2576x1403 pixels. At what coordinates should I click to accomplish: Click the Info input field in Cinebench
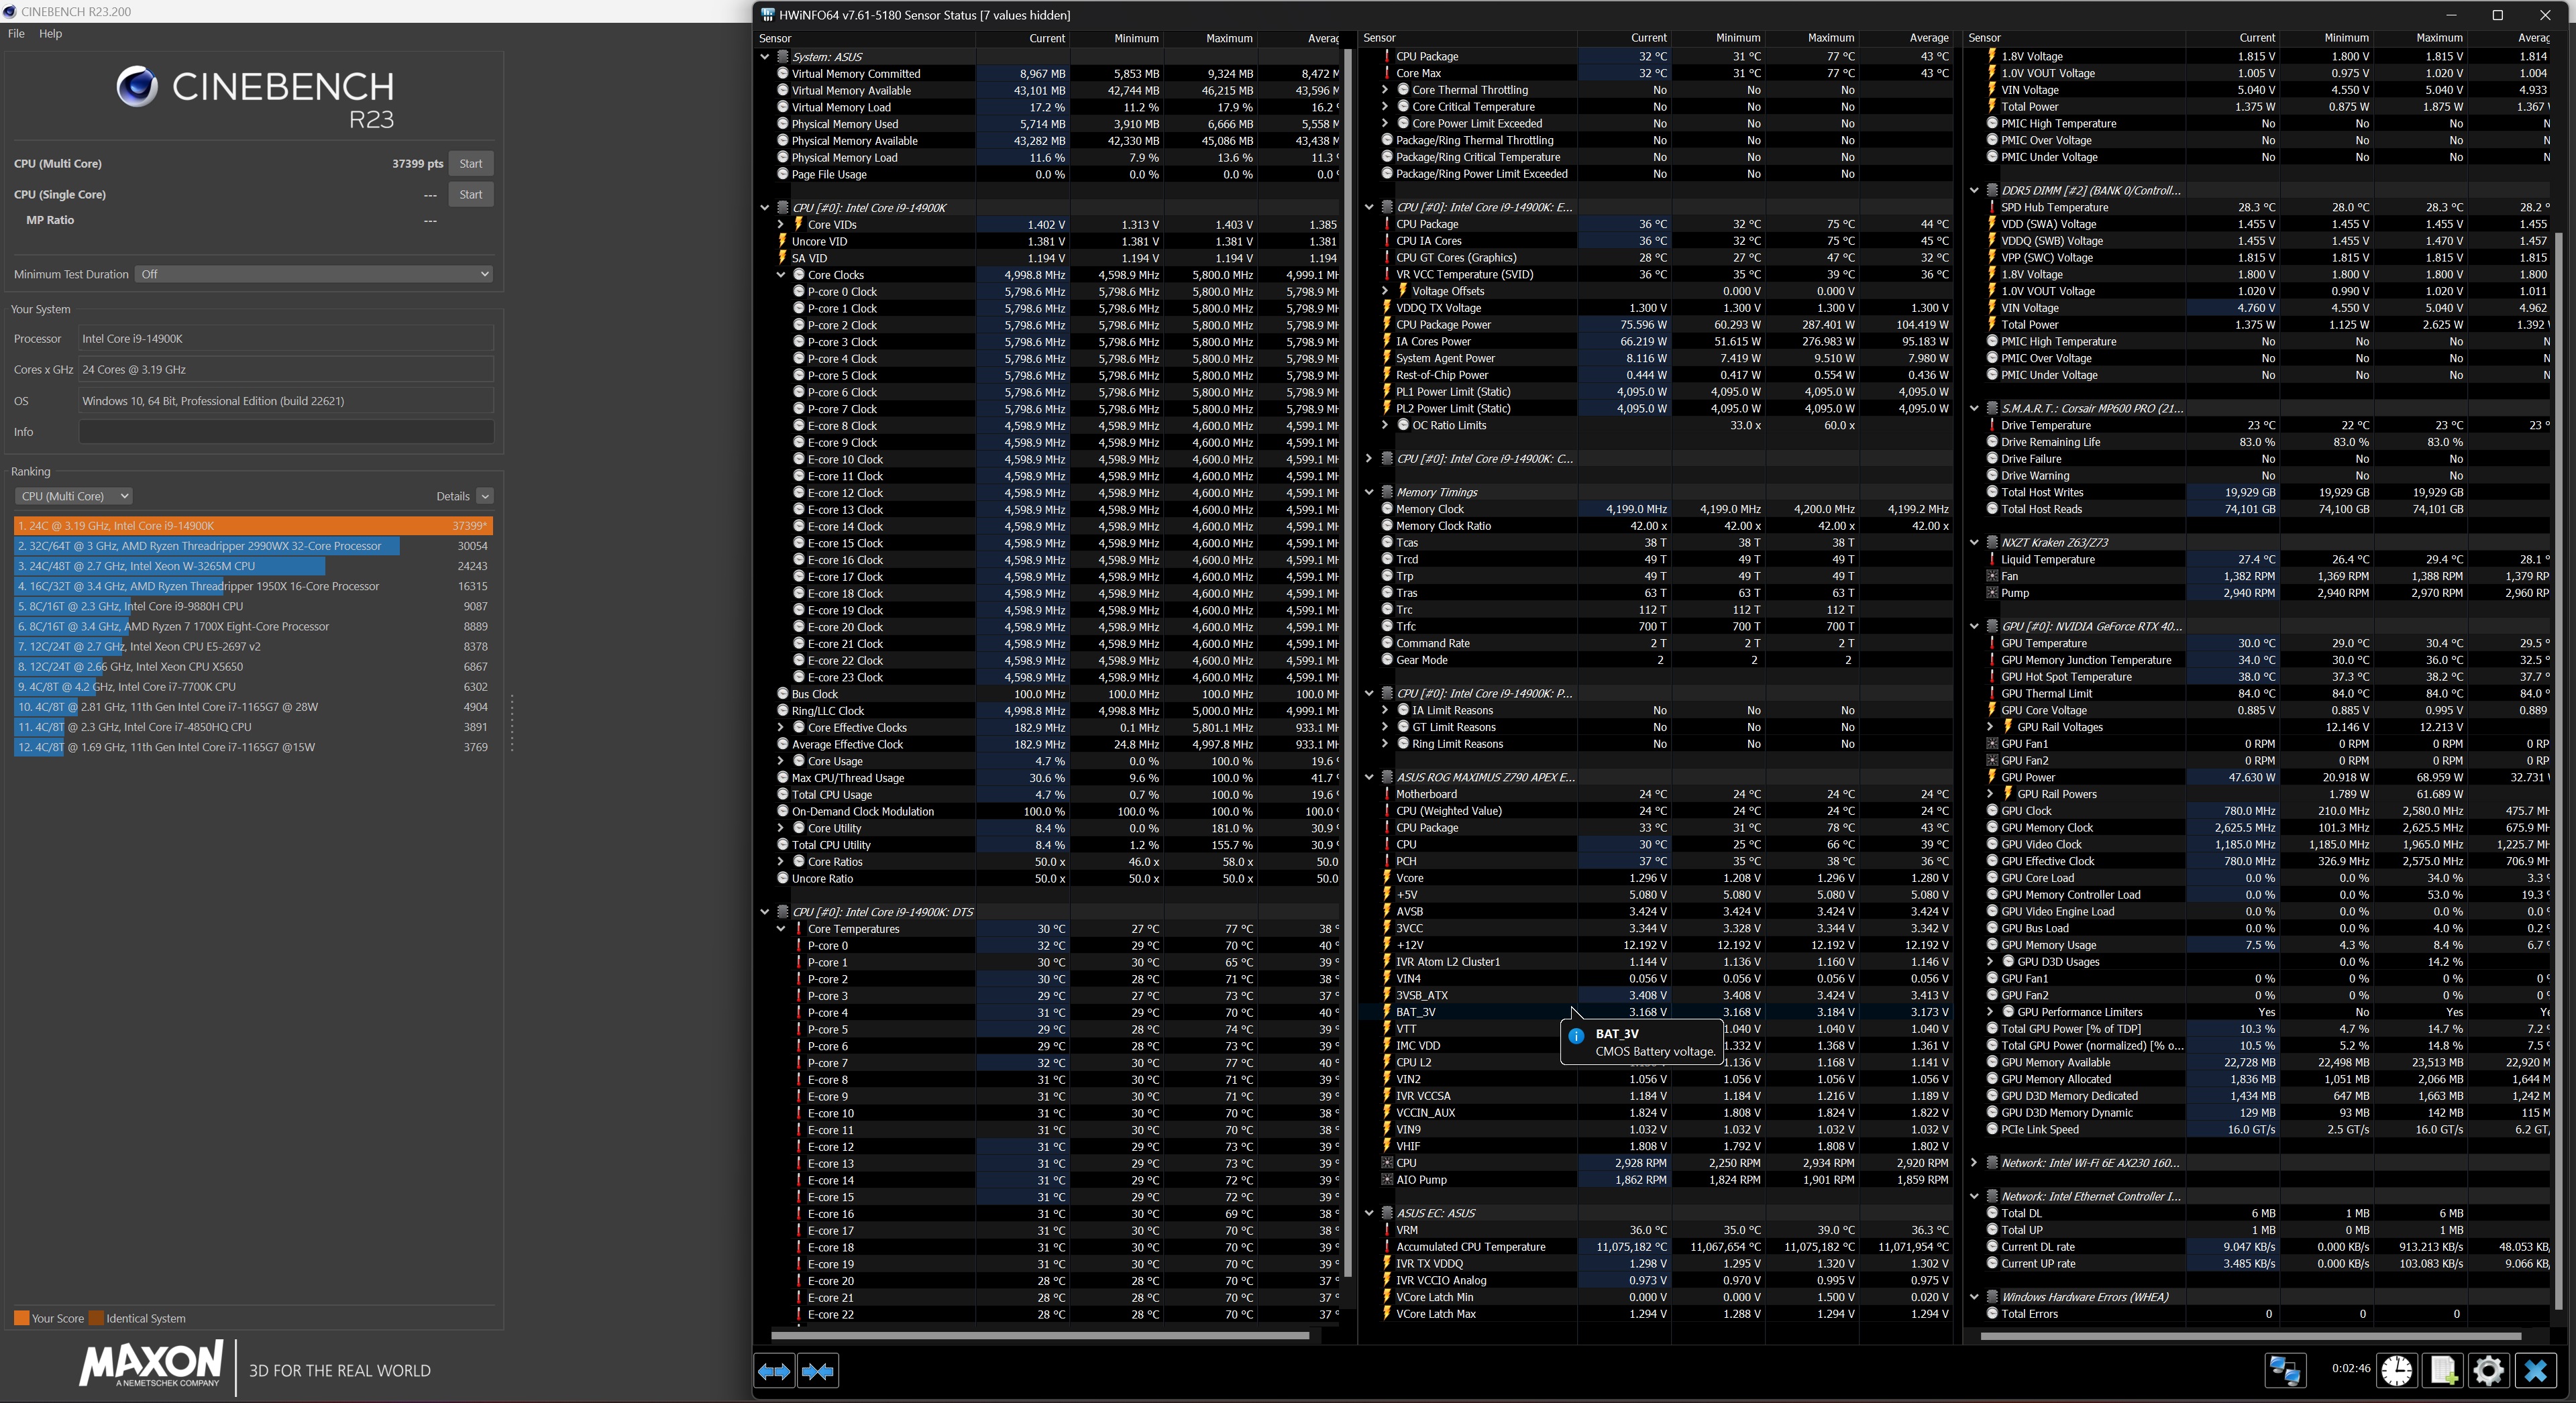[286, 432]
